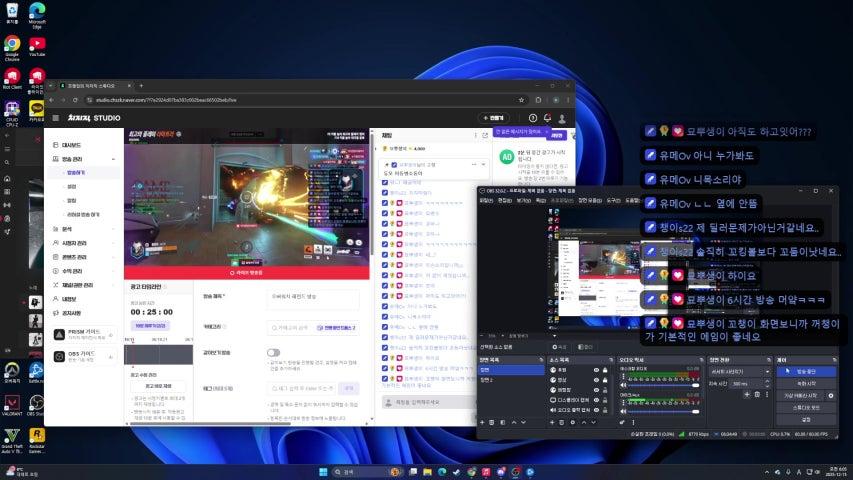This screenshot has height=480, width=853.
Task: Mute the 마이크/Aux channel in OBS mixer
Action: coord(623,412)
